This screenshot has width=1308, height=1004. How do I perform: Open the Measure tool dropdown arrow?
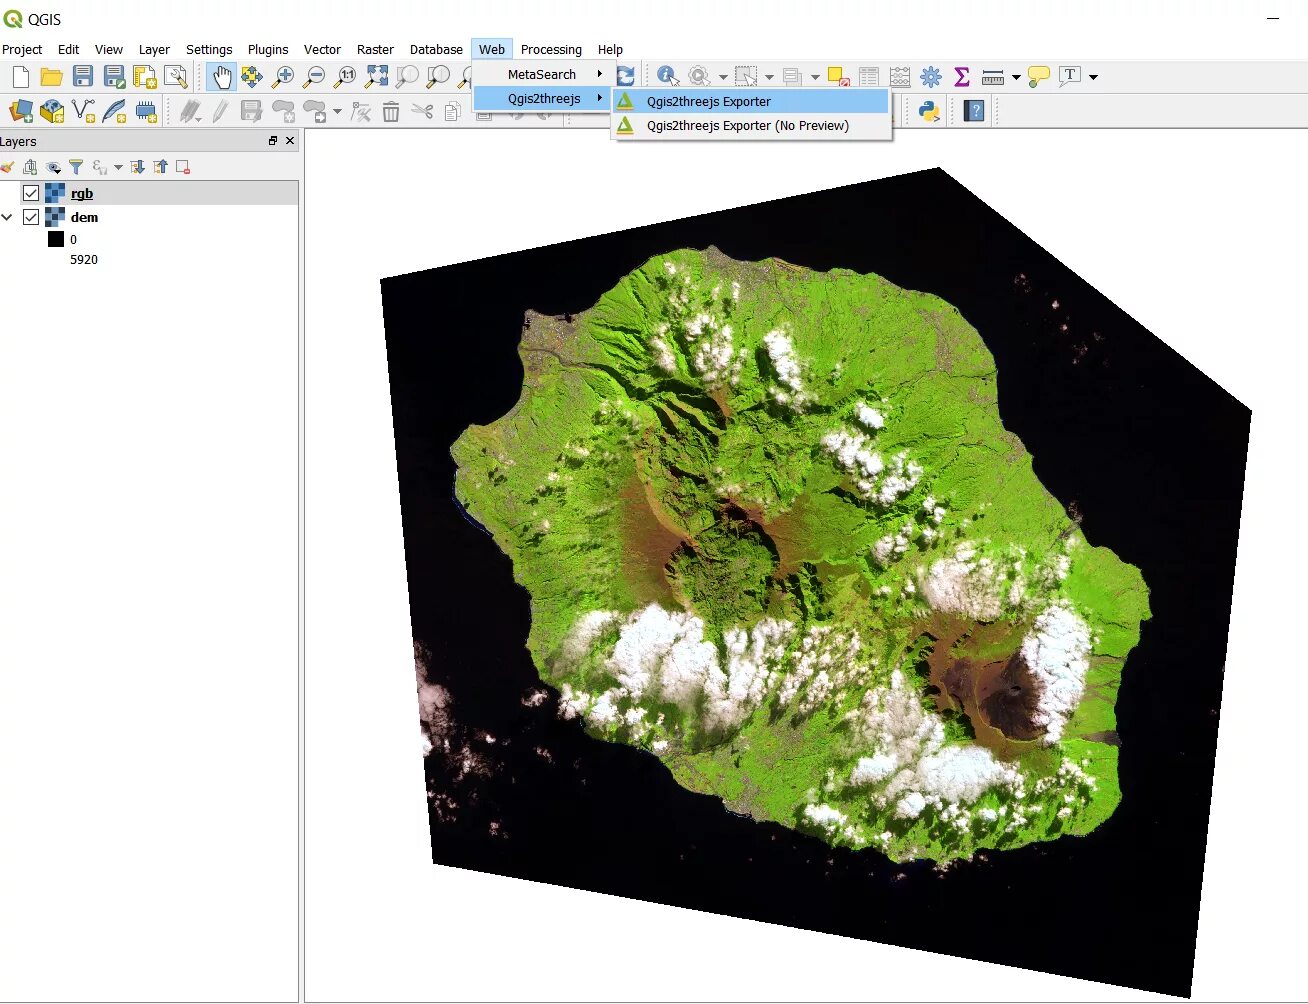[x=1016, y=77]
